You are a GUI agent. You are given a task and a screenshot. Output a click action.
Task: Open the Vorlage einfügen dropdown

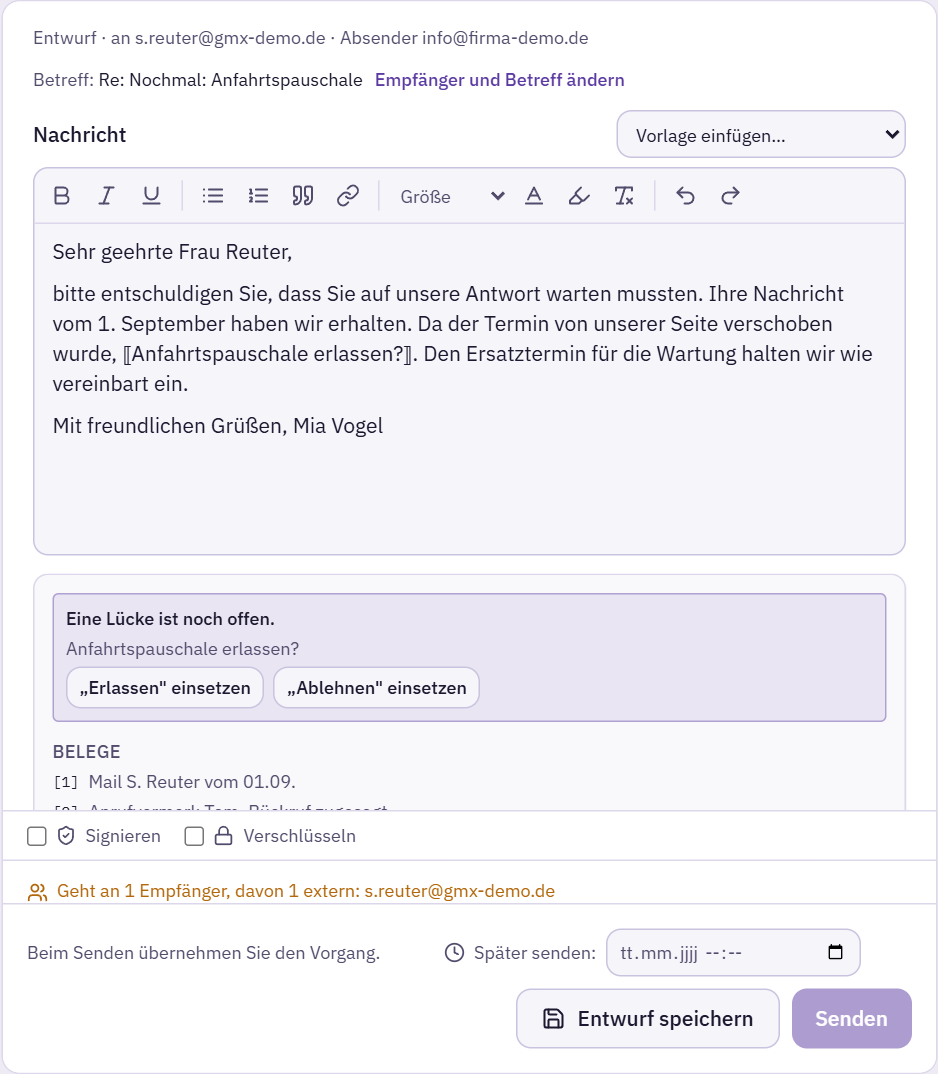coord(761,134)
